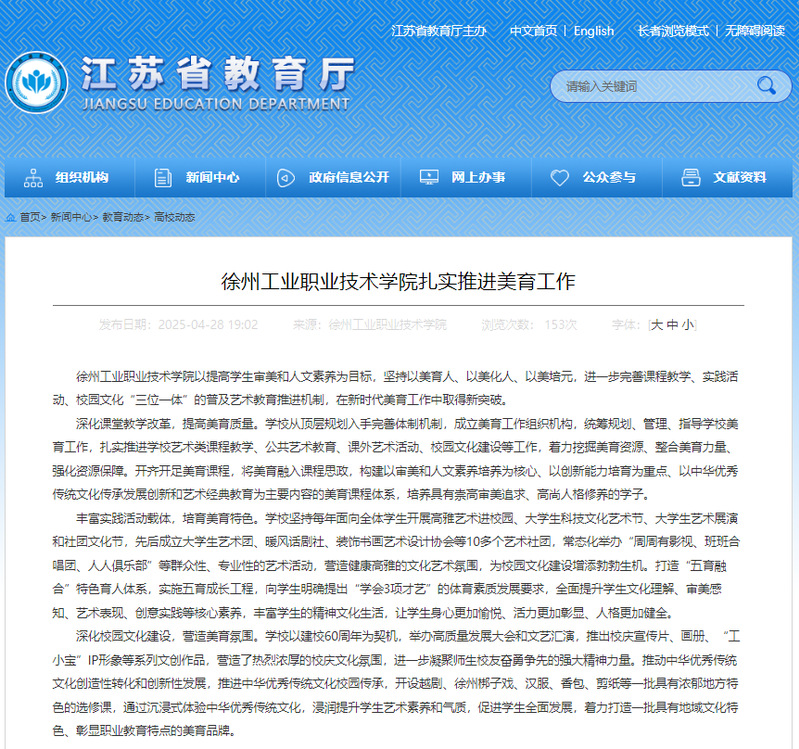Click the publish date 2025-04-28 19:02
The width and height of the screenshot is (799, 749).
coord(208,325)
